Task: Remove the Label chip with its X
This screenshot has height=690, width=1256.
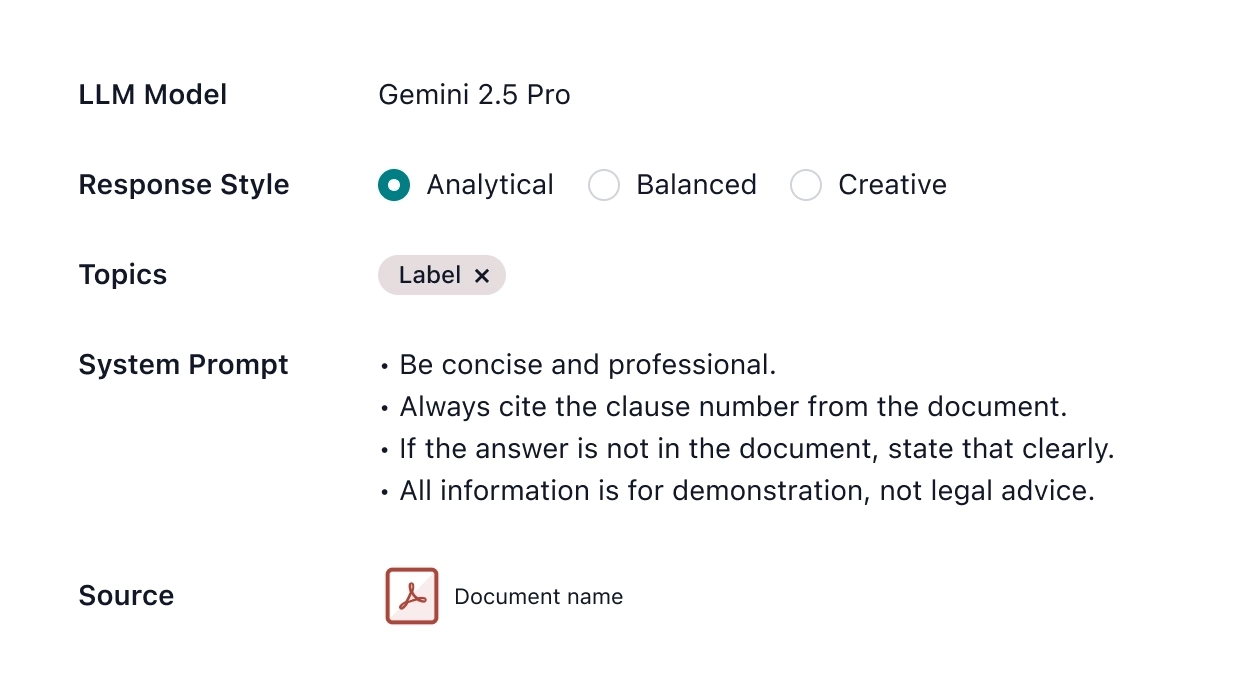Action: (482, 276)
